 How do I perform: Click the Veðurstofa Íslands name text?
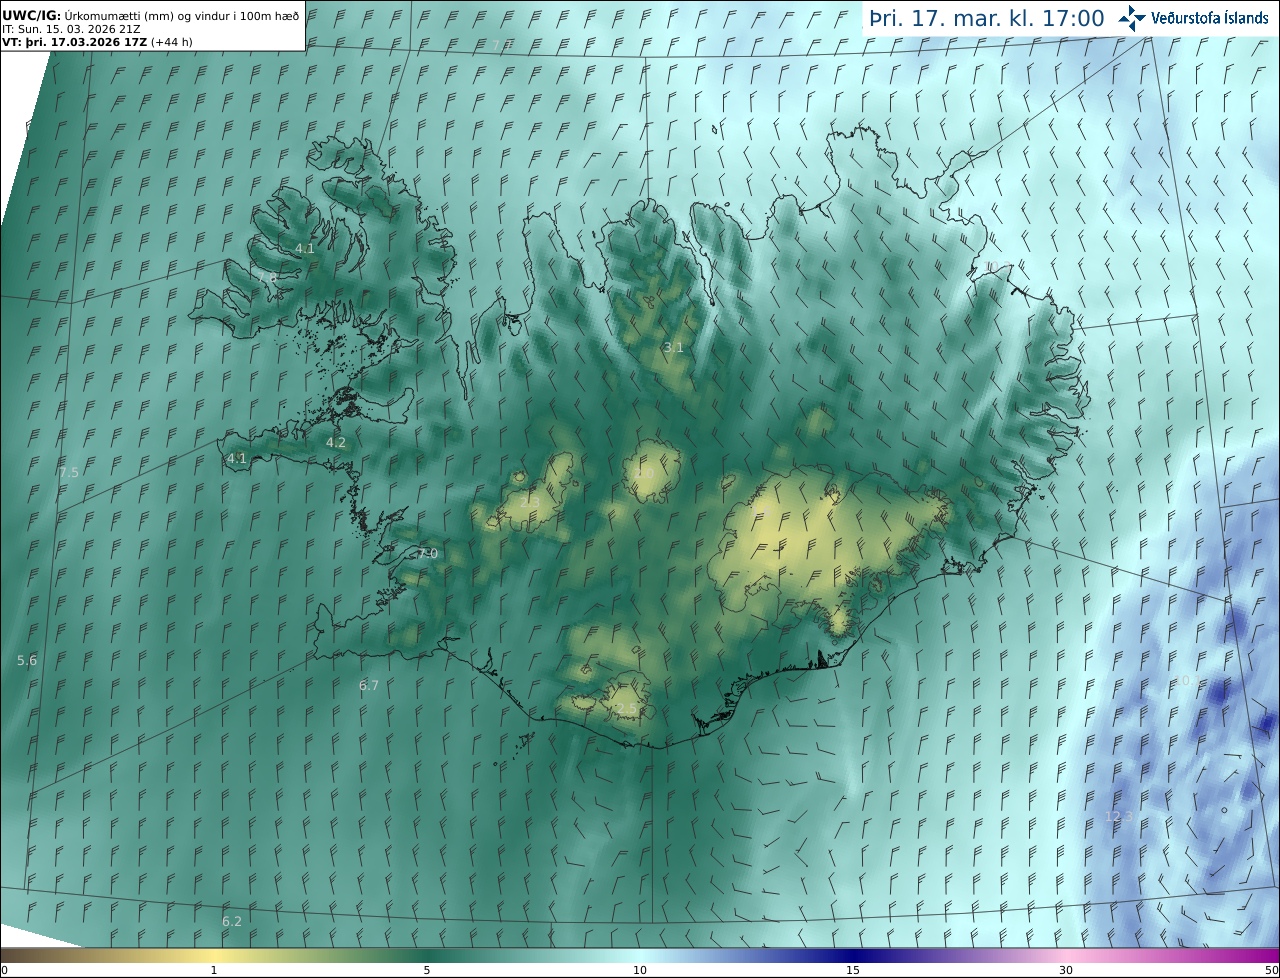[1210, 18]
